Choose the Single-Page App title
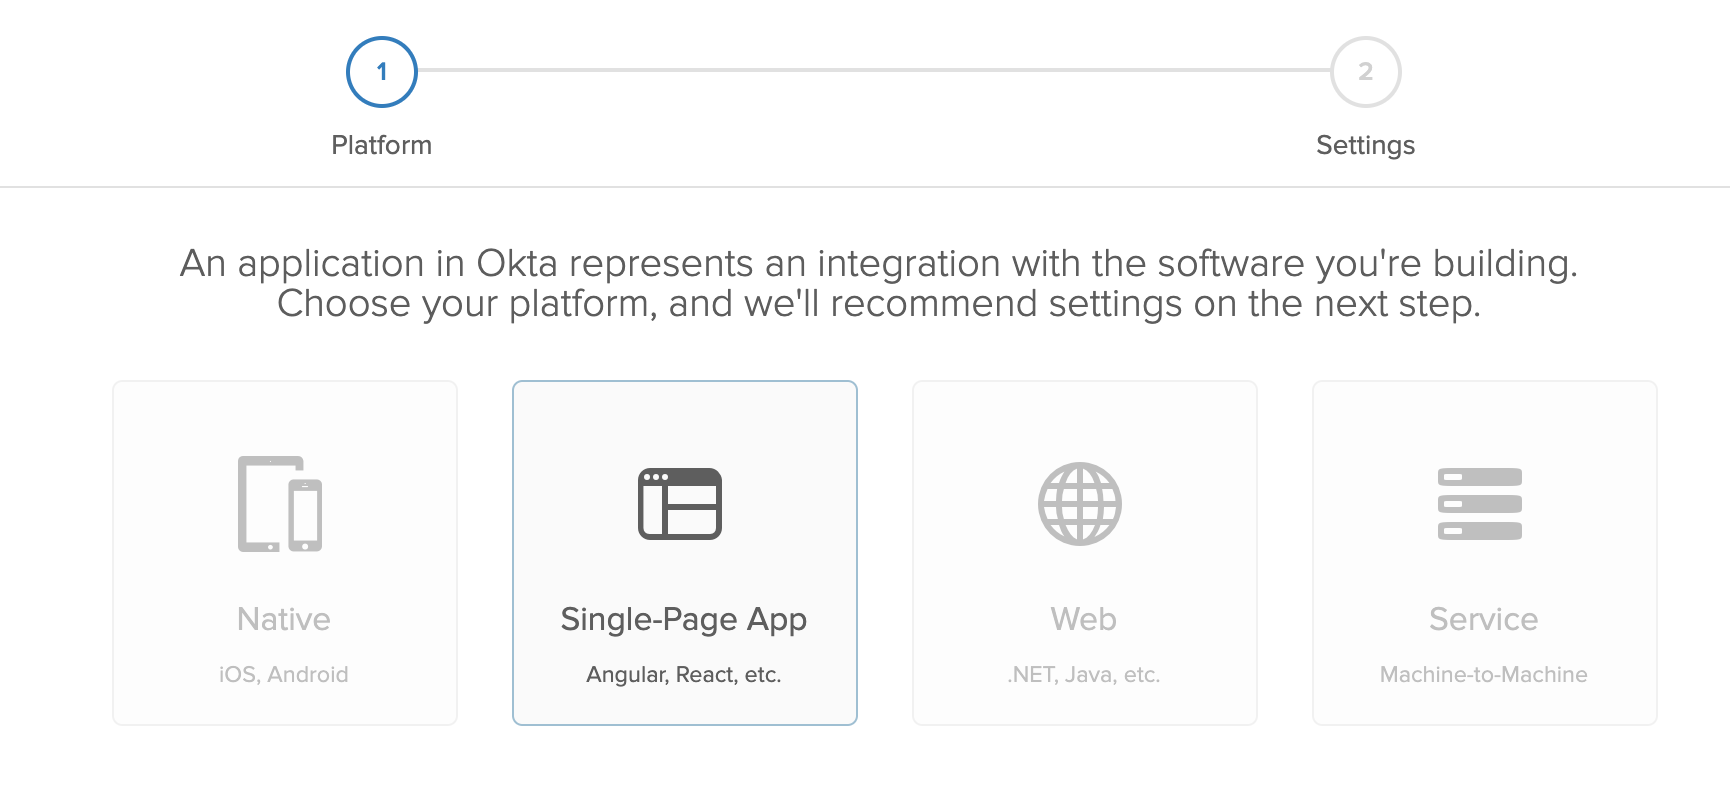This screenshot has height=790, width=1730. (684, 619)
